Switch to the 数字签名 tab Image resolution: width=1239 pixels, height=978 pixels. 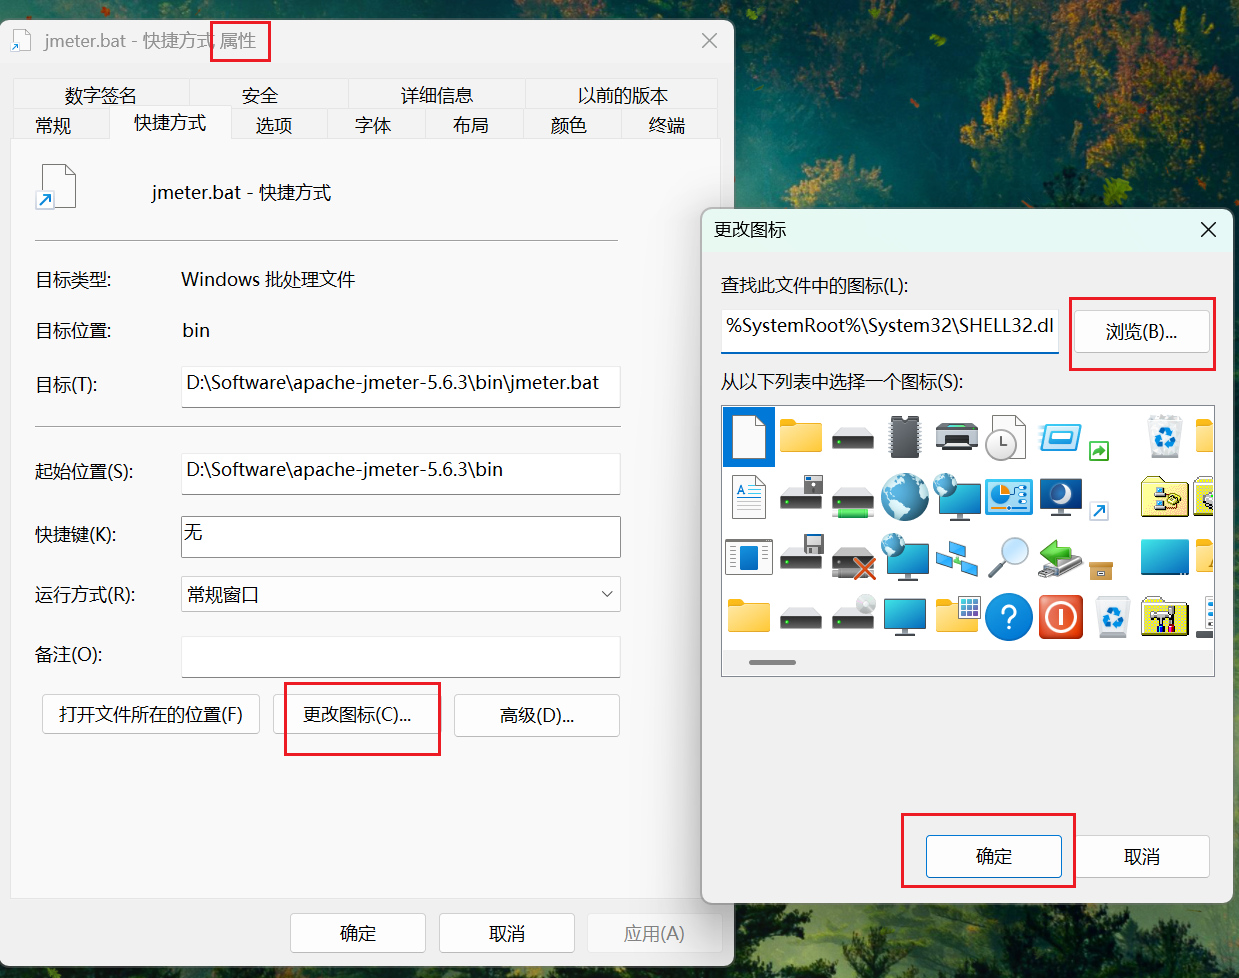101,95
